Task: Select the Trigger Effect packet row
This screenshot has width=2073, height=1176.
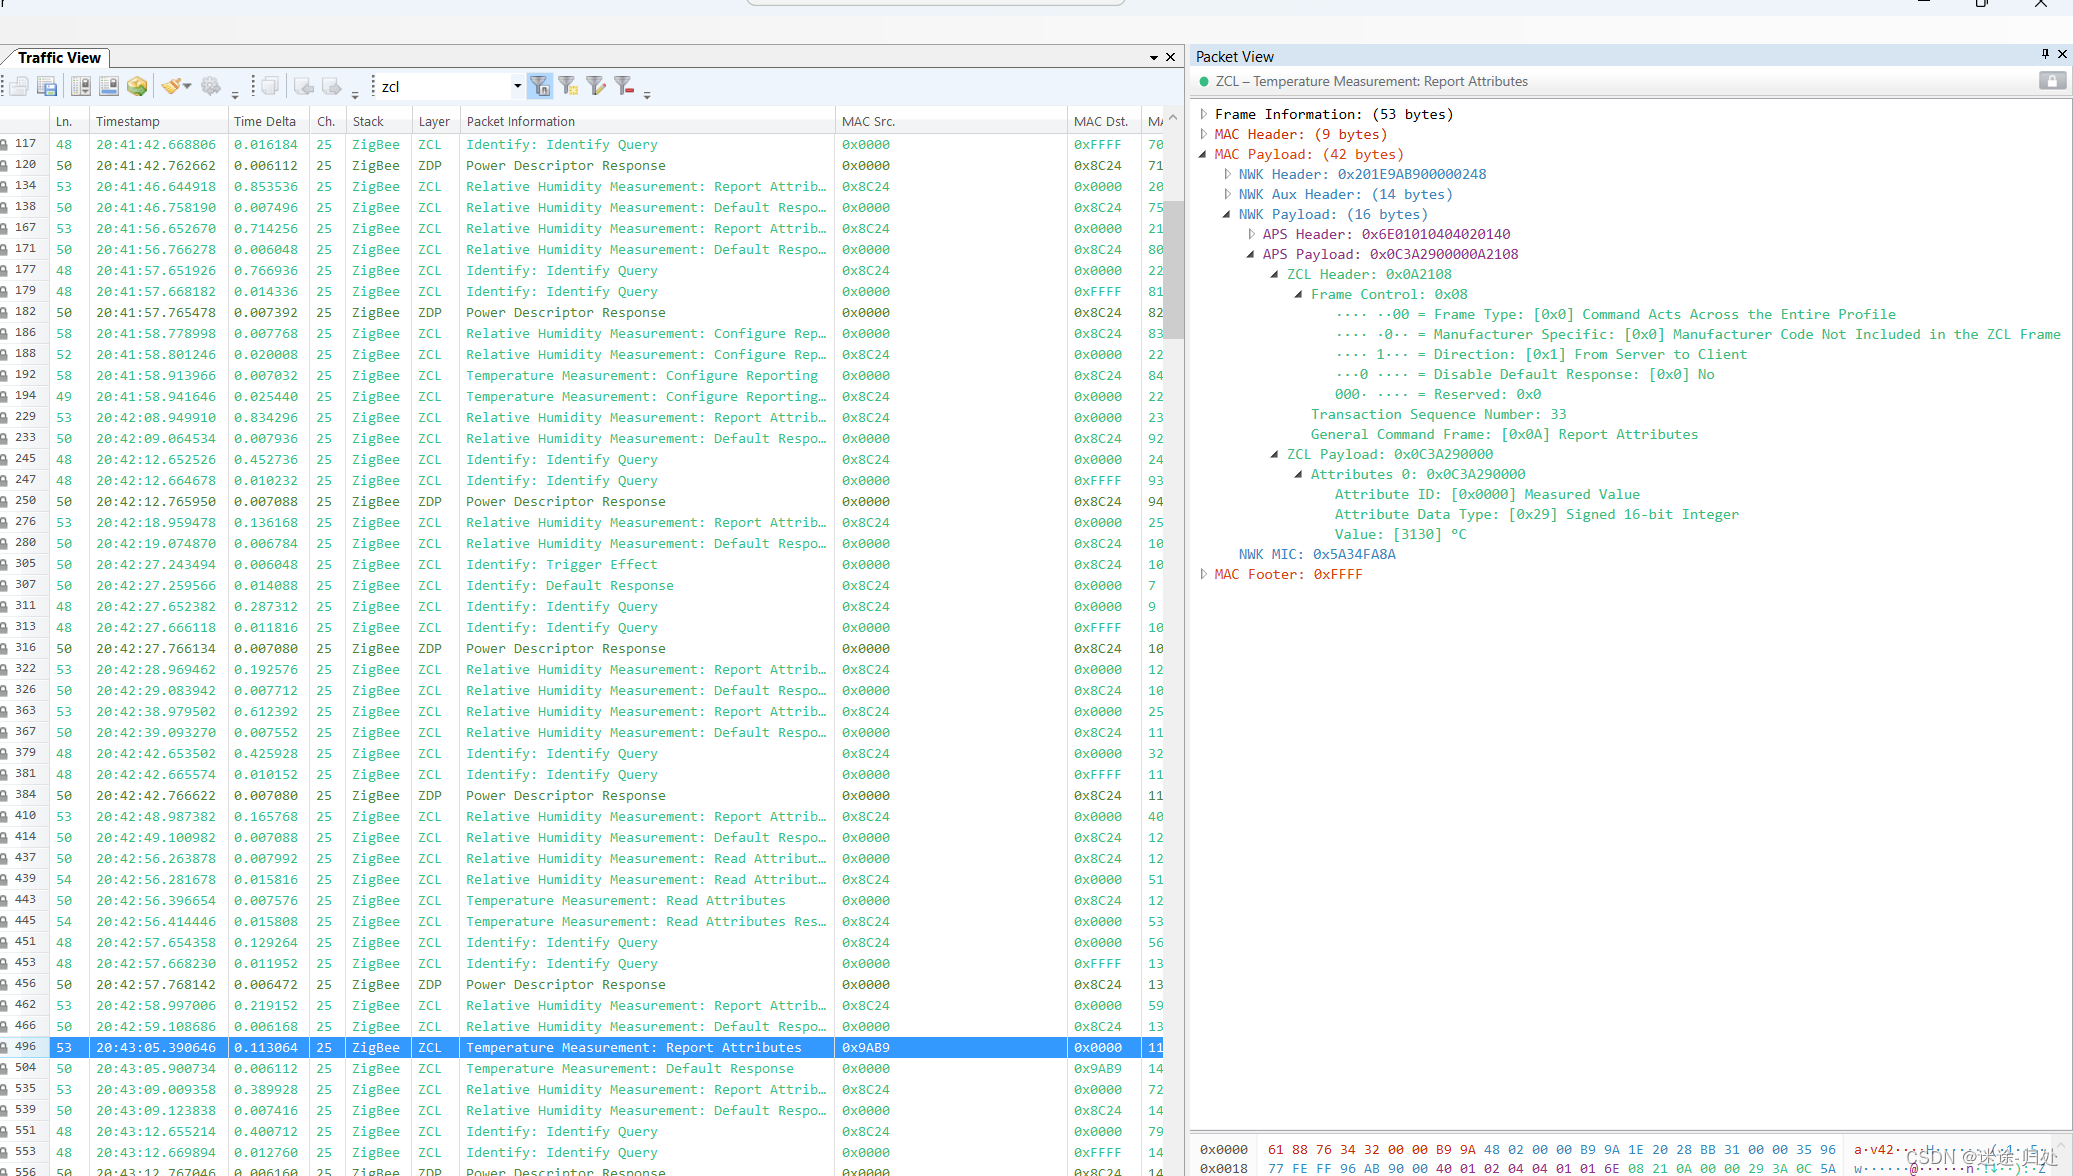Action: 561,565
